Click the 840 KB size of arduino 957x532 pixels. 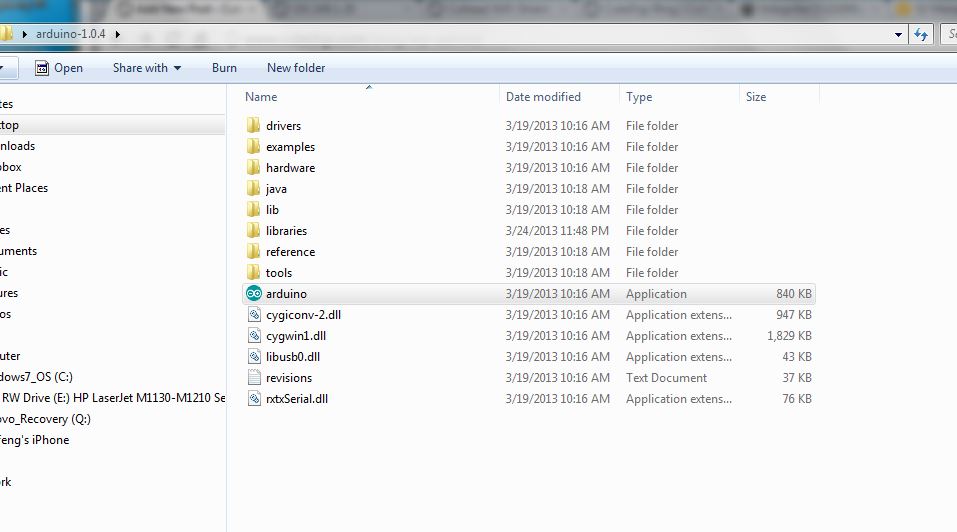click(793, 293)
